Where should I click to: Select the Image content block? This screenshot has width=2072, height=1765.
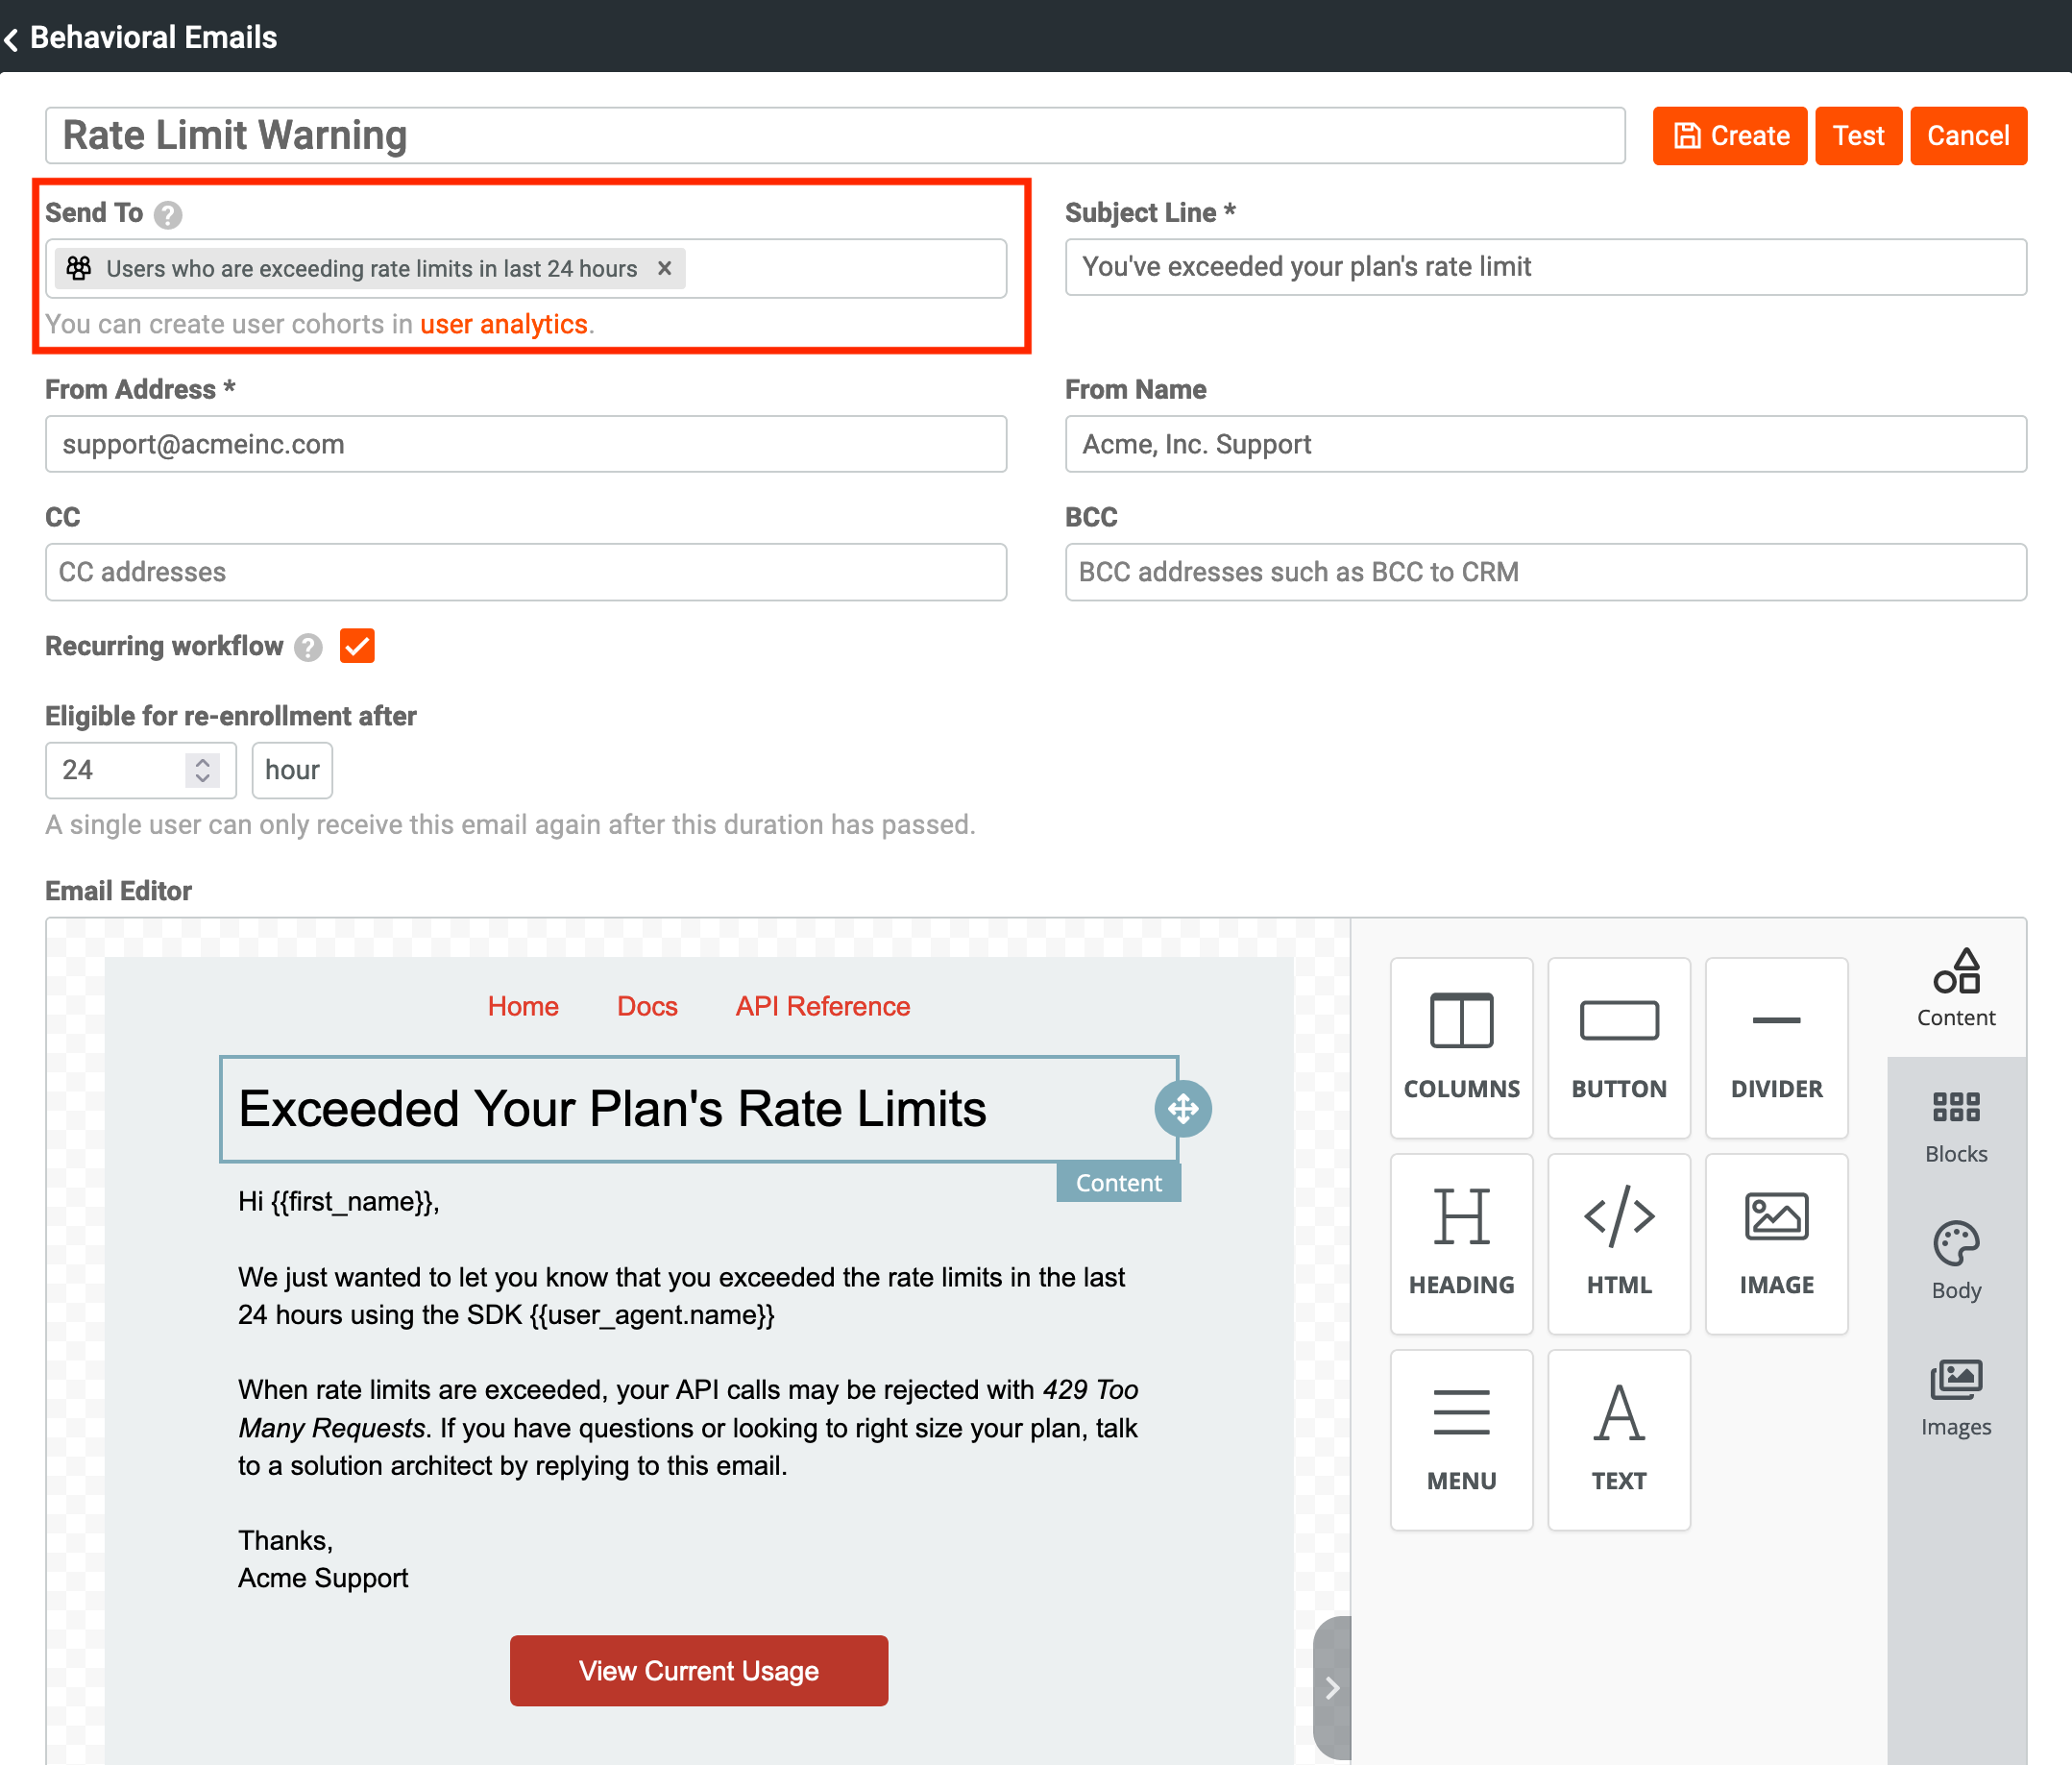pos(1776,1243)
